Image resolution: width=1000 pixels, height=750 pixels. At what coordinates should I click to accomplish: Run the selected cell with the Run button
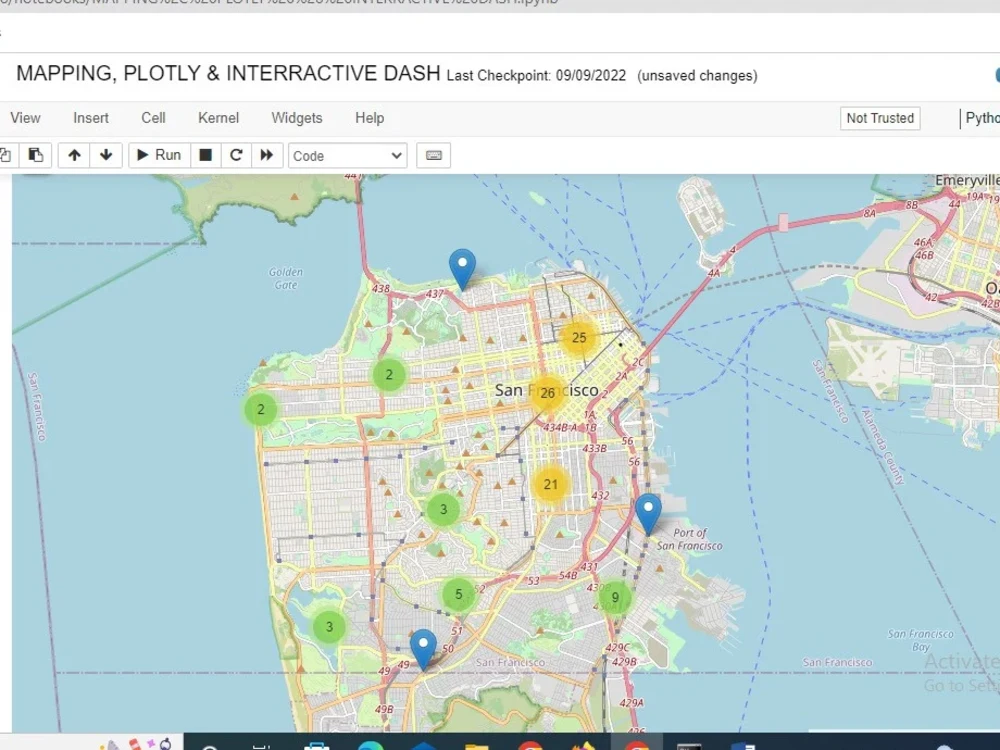click(158, 155)
